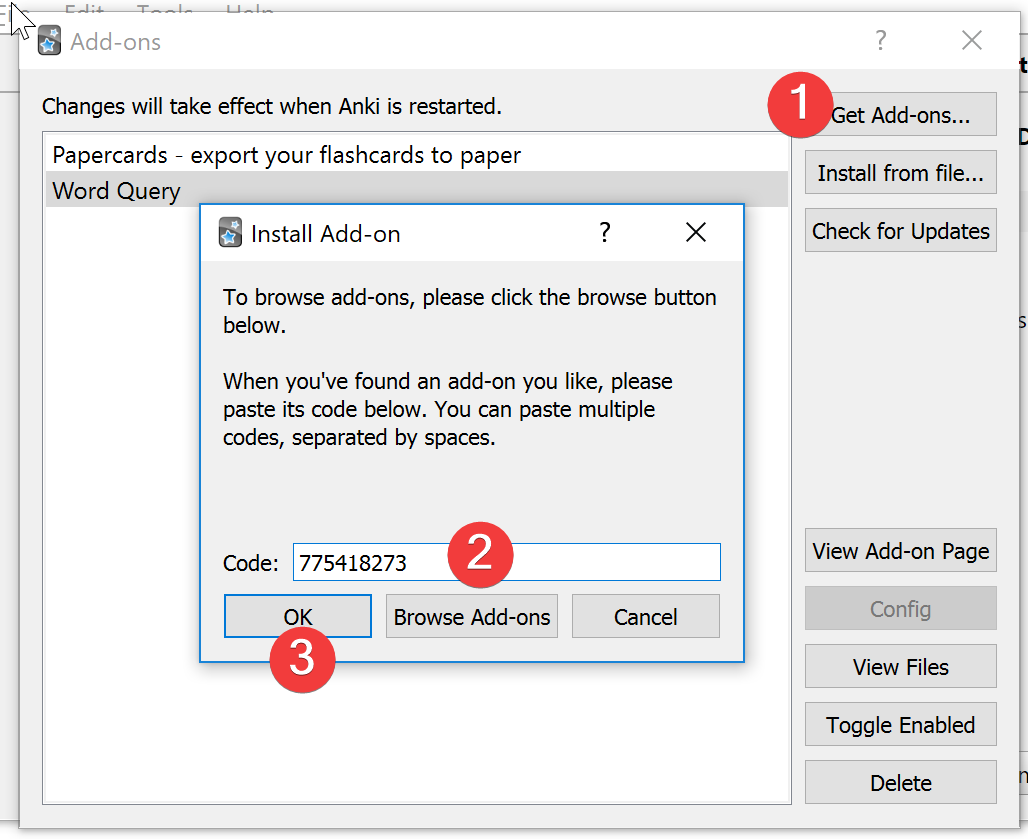Click the 'Changes will take effect' notice text
This screenshot has height=839, width=1028.
[x=272, y=106]
